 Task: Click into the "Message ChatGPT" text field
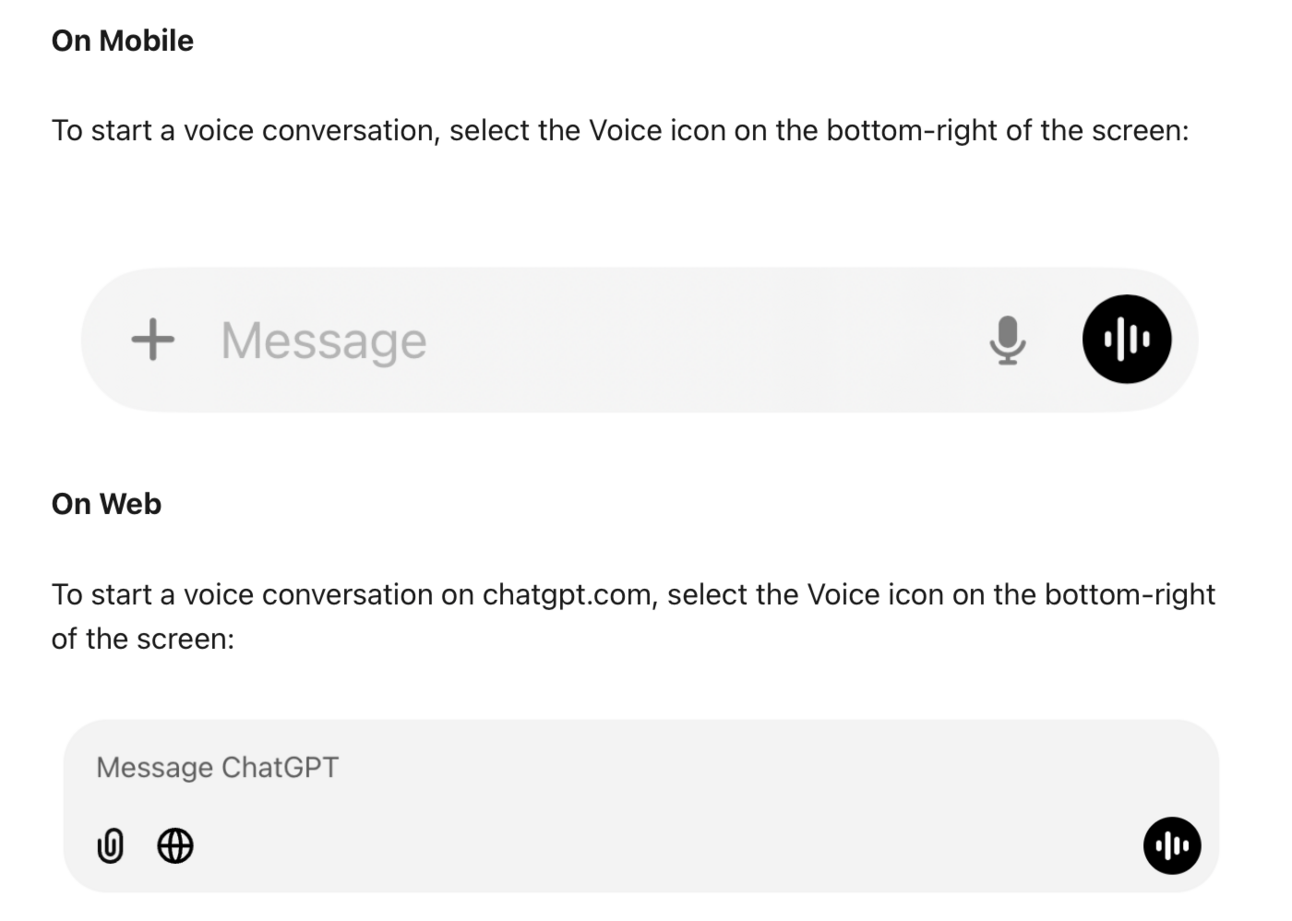218,768
